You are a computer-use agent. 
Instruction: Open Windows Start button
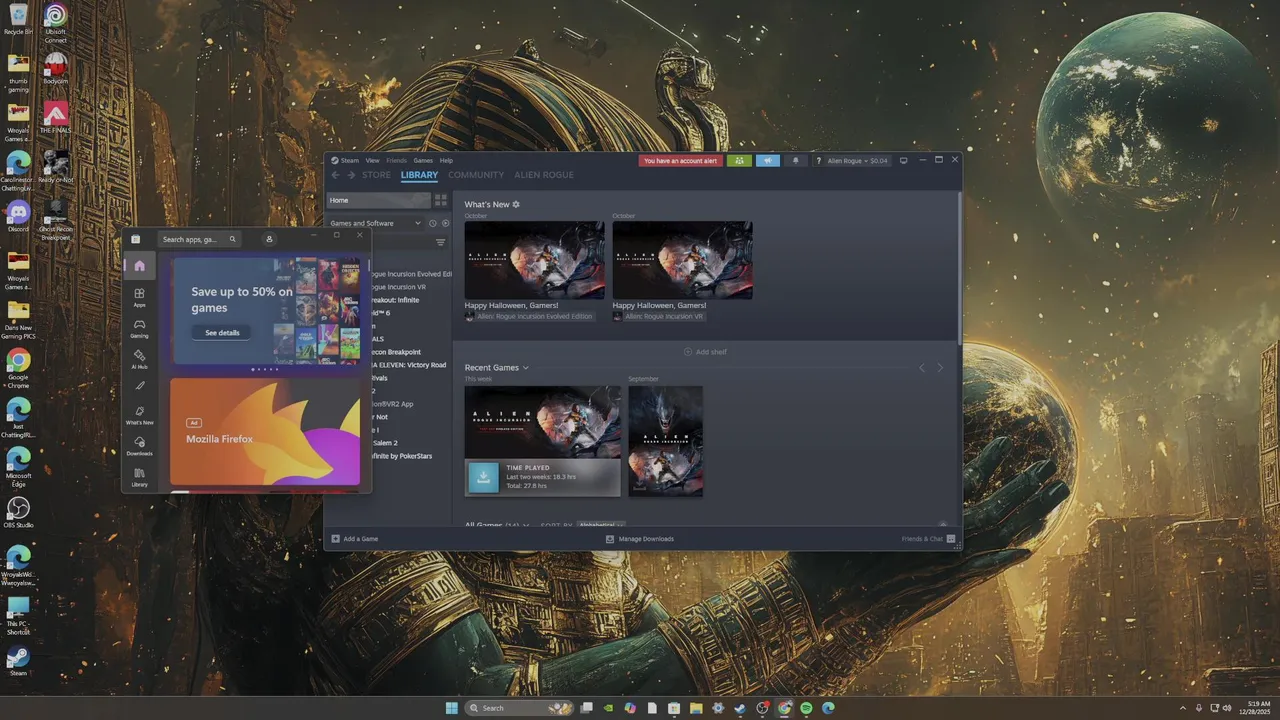tap(451, 708)
